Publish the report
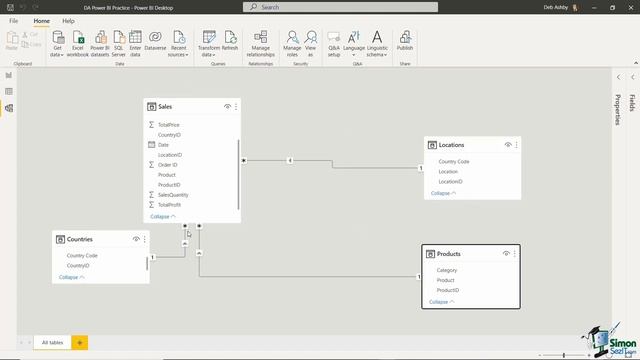 (x=405, y=41)
